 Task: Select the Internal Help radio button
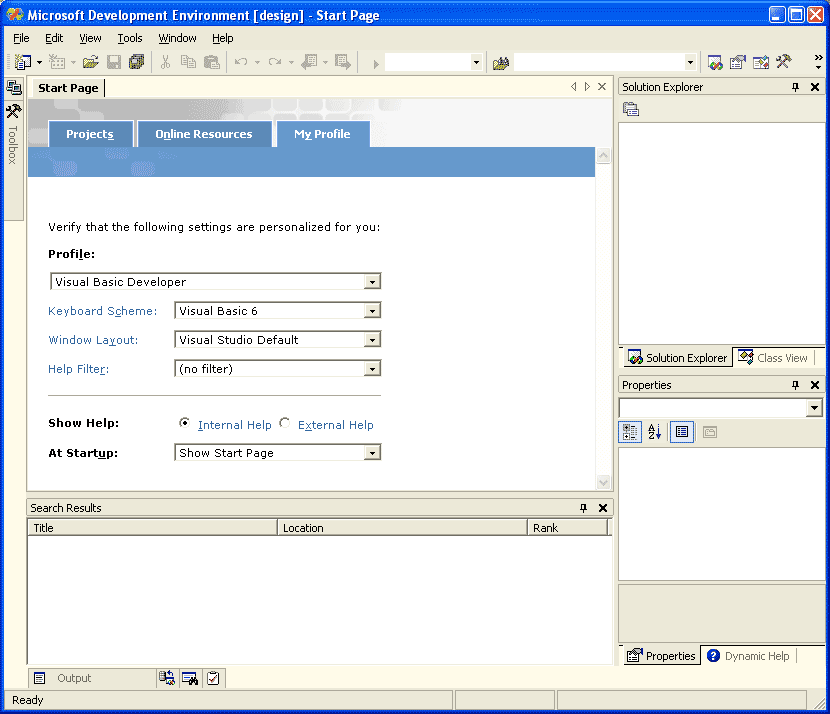tap(184, 423)
